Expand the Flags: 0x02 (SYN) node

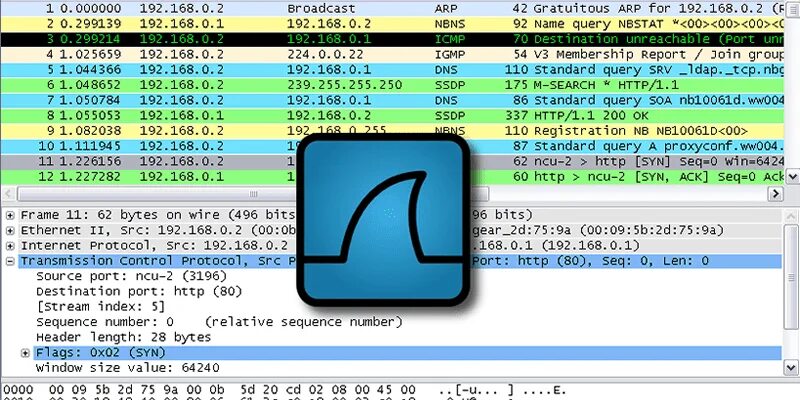tap(25, 353)
